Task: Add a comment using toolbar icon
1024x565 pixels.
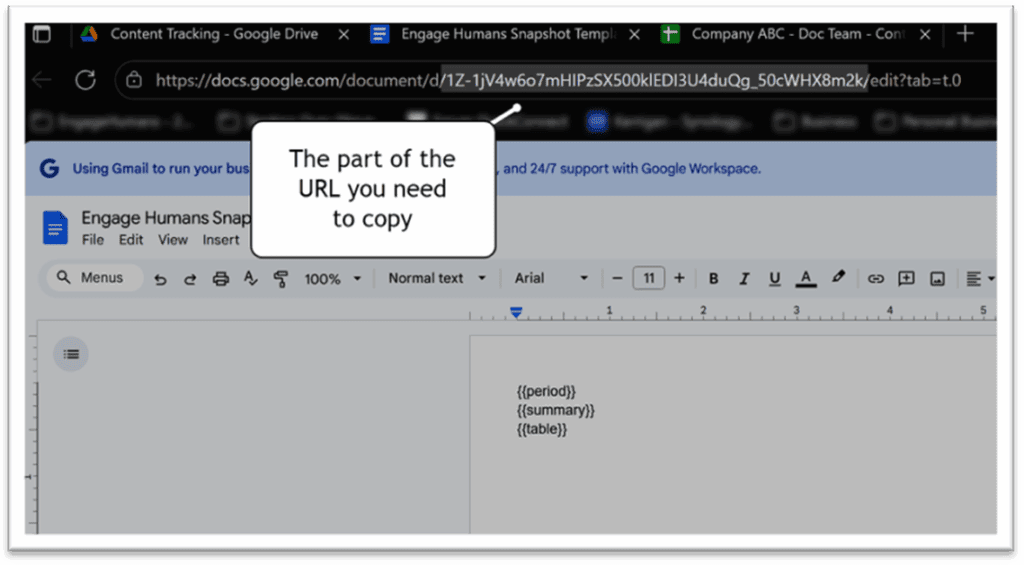Action: click(x=906, y=278)
